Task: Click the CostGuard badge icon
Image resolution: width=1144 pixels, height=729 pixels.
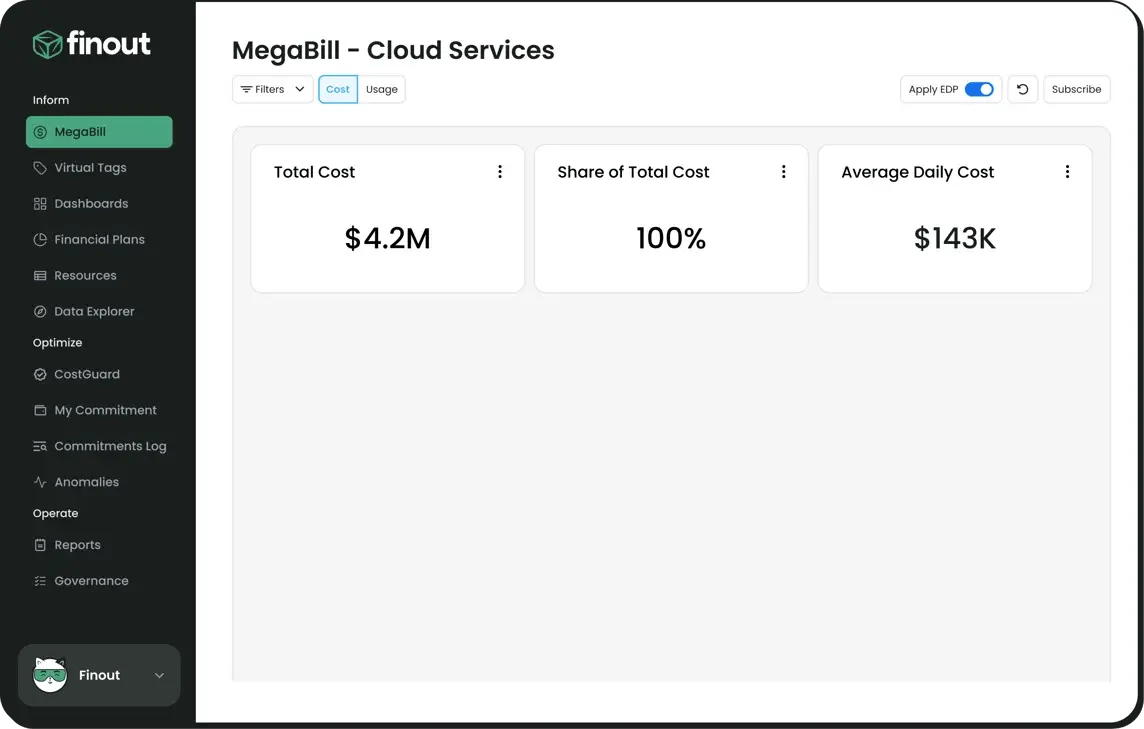Action: (40, 374)
